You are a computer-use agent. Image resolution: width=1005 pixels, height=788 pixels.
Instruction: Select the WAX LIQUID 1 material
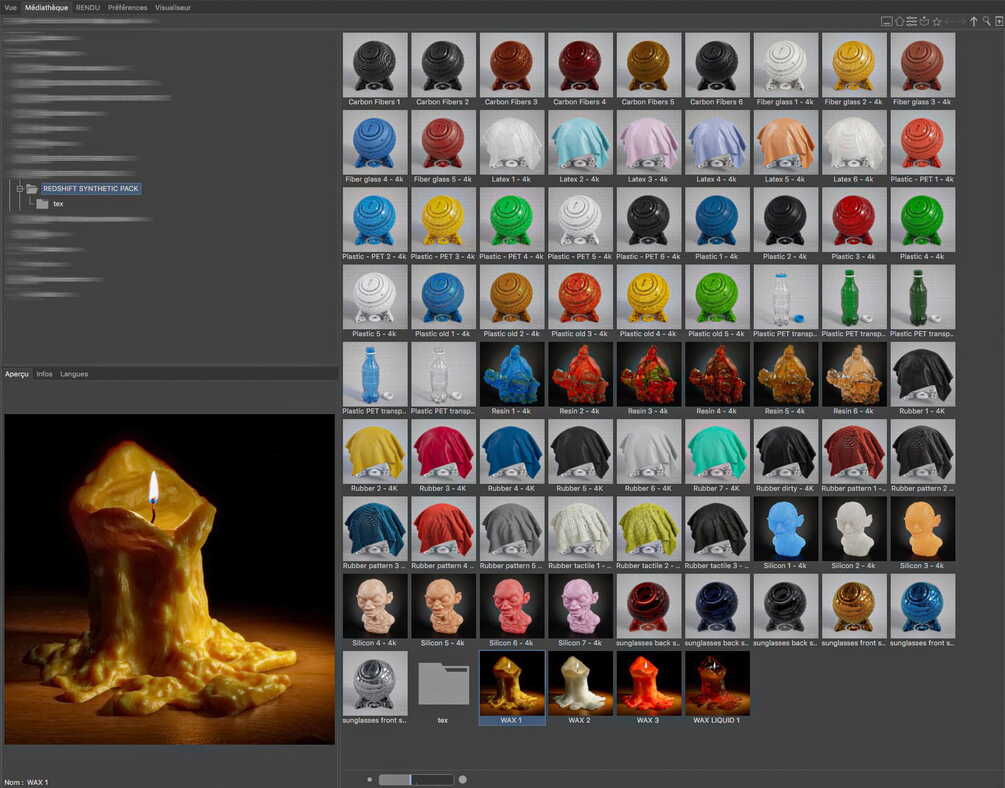click(x=717, y=688)
